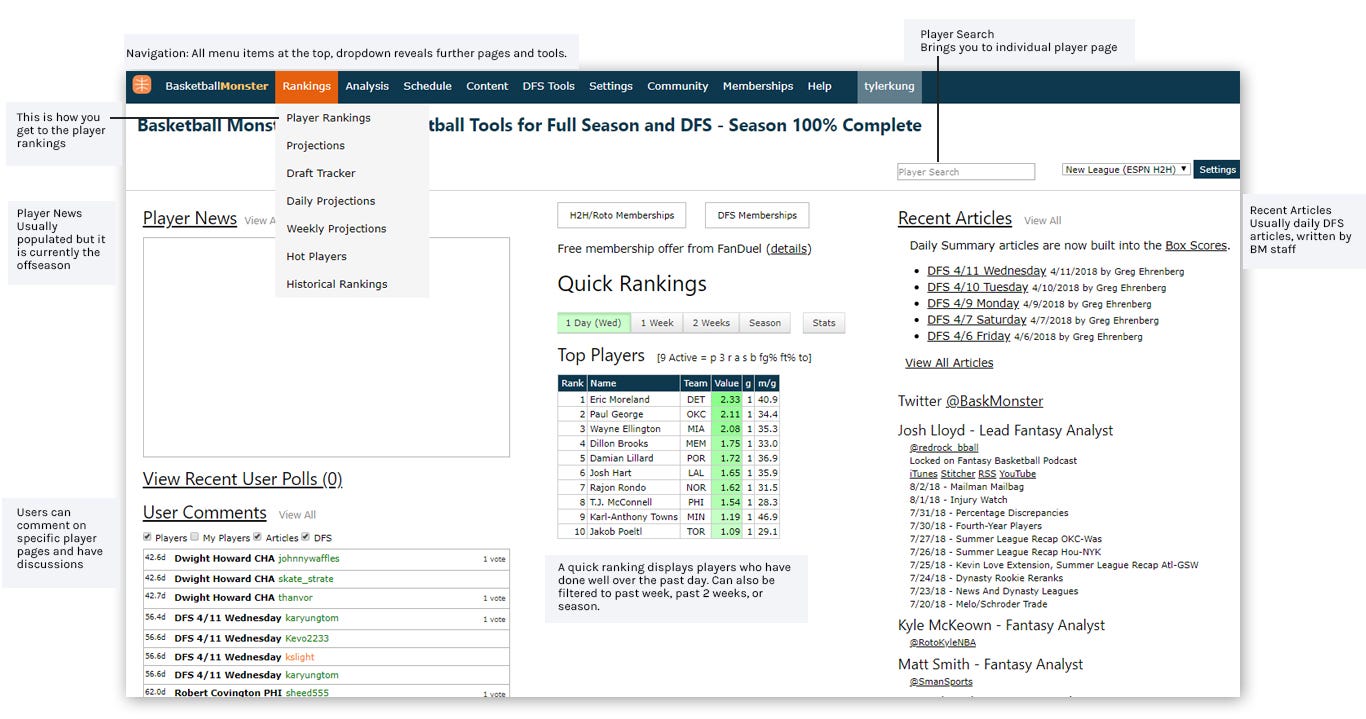The width and height of the screenshot is (1366, 719).
Task: Toggle the DFS checkbox
Action: (306, 537)
